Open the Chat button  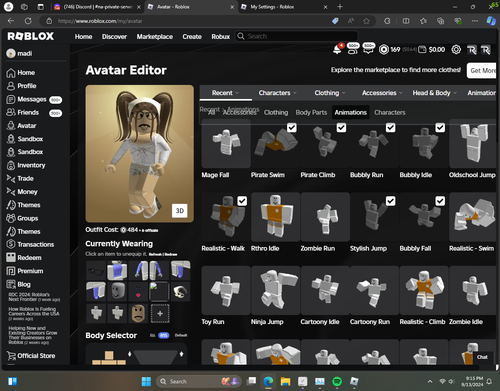click(482, 357)
